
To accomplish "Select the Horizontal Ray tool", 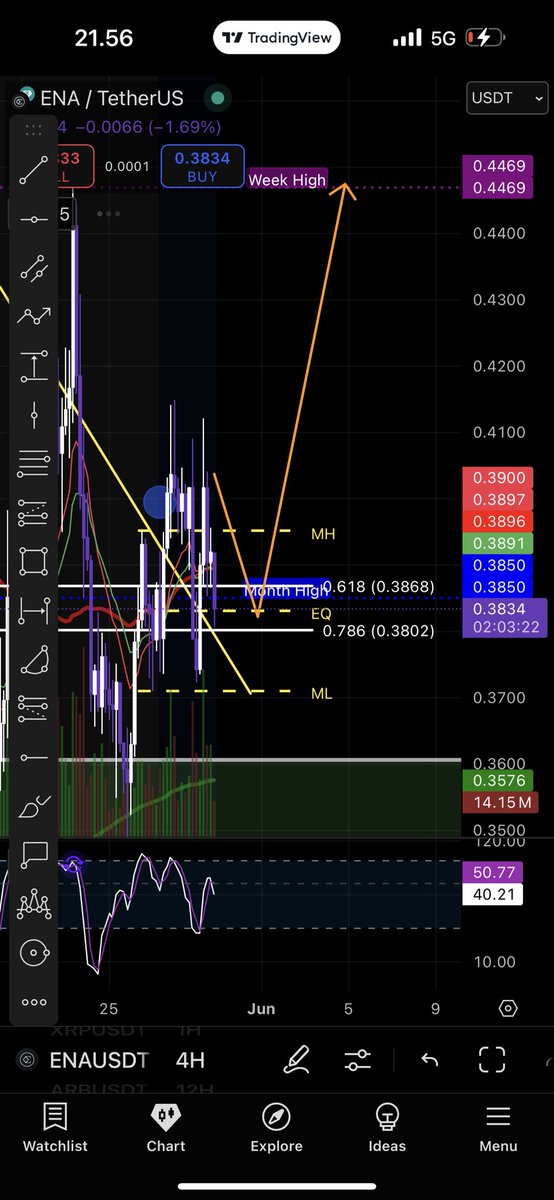I will [34, 757].
